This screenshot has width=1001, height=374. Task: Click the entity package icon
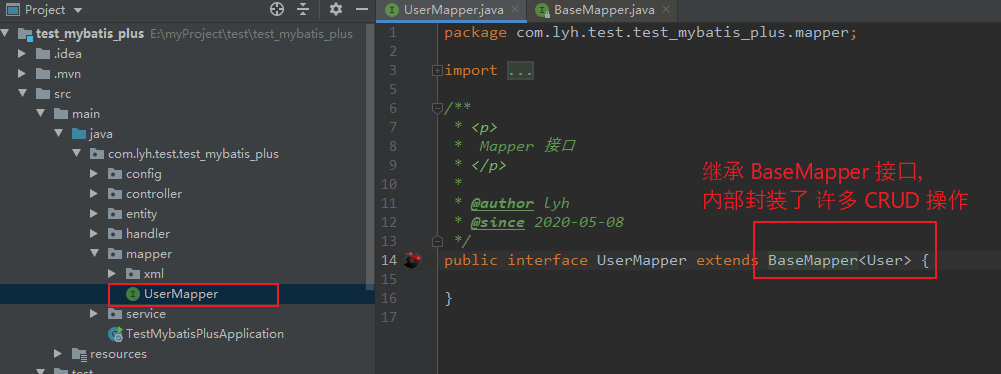(115, 214)
